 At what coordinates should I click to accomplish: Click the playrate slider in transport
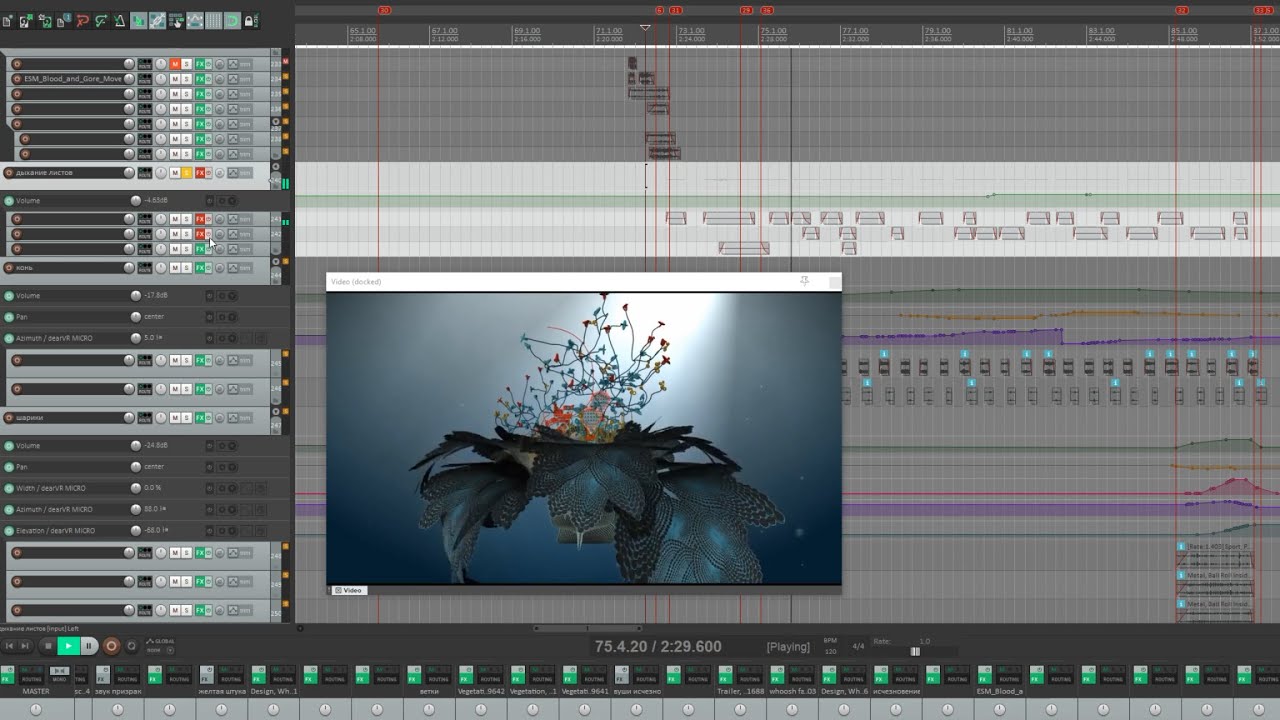[x=915, y=651]
